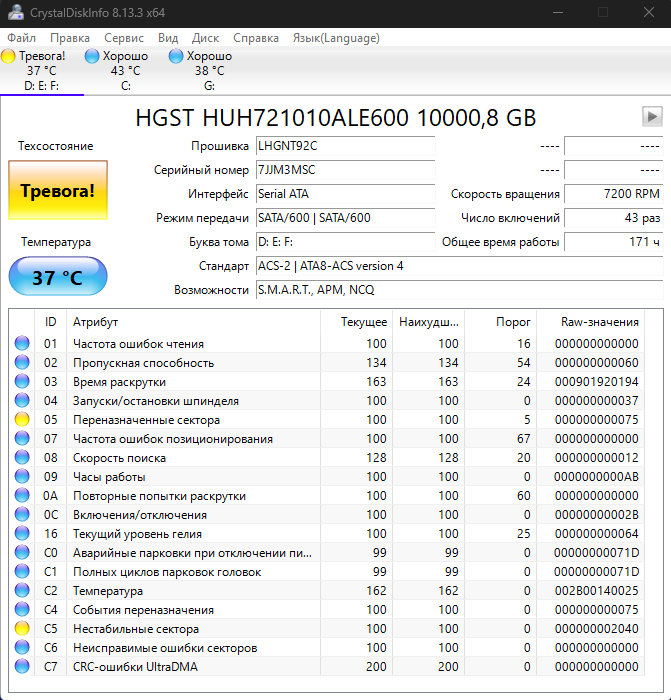Click status icon for Частота ошибок позиционирования
This screenshot has width=671, height=700.
[x=22, y=439]
